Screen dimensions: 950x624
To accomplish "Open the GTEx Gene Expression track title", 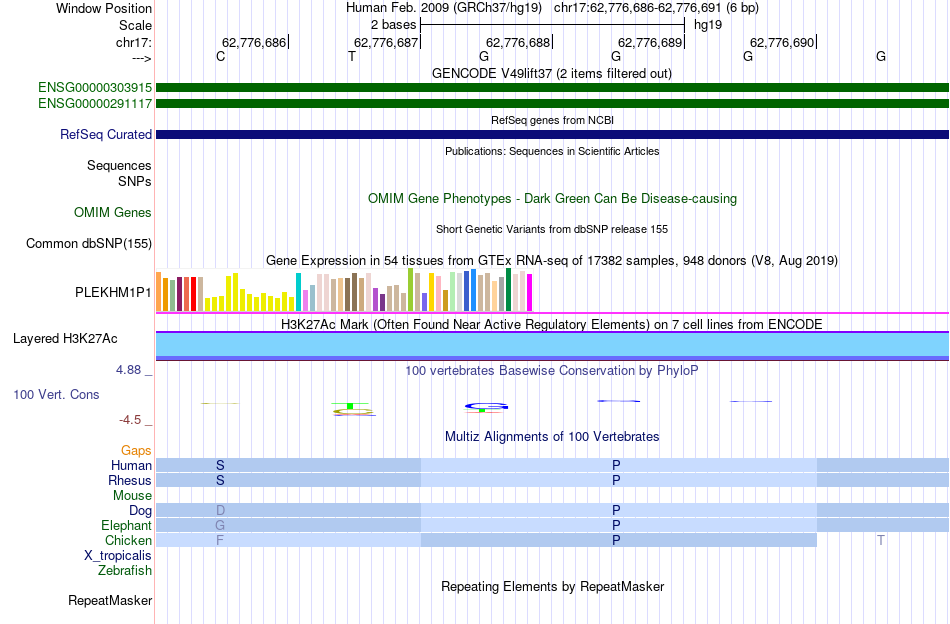I will tap(552, 261).
